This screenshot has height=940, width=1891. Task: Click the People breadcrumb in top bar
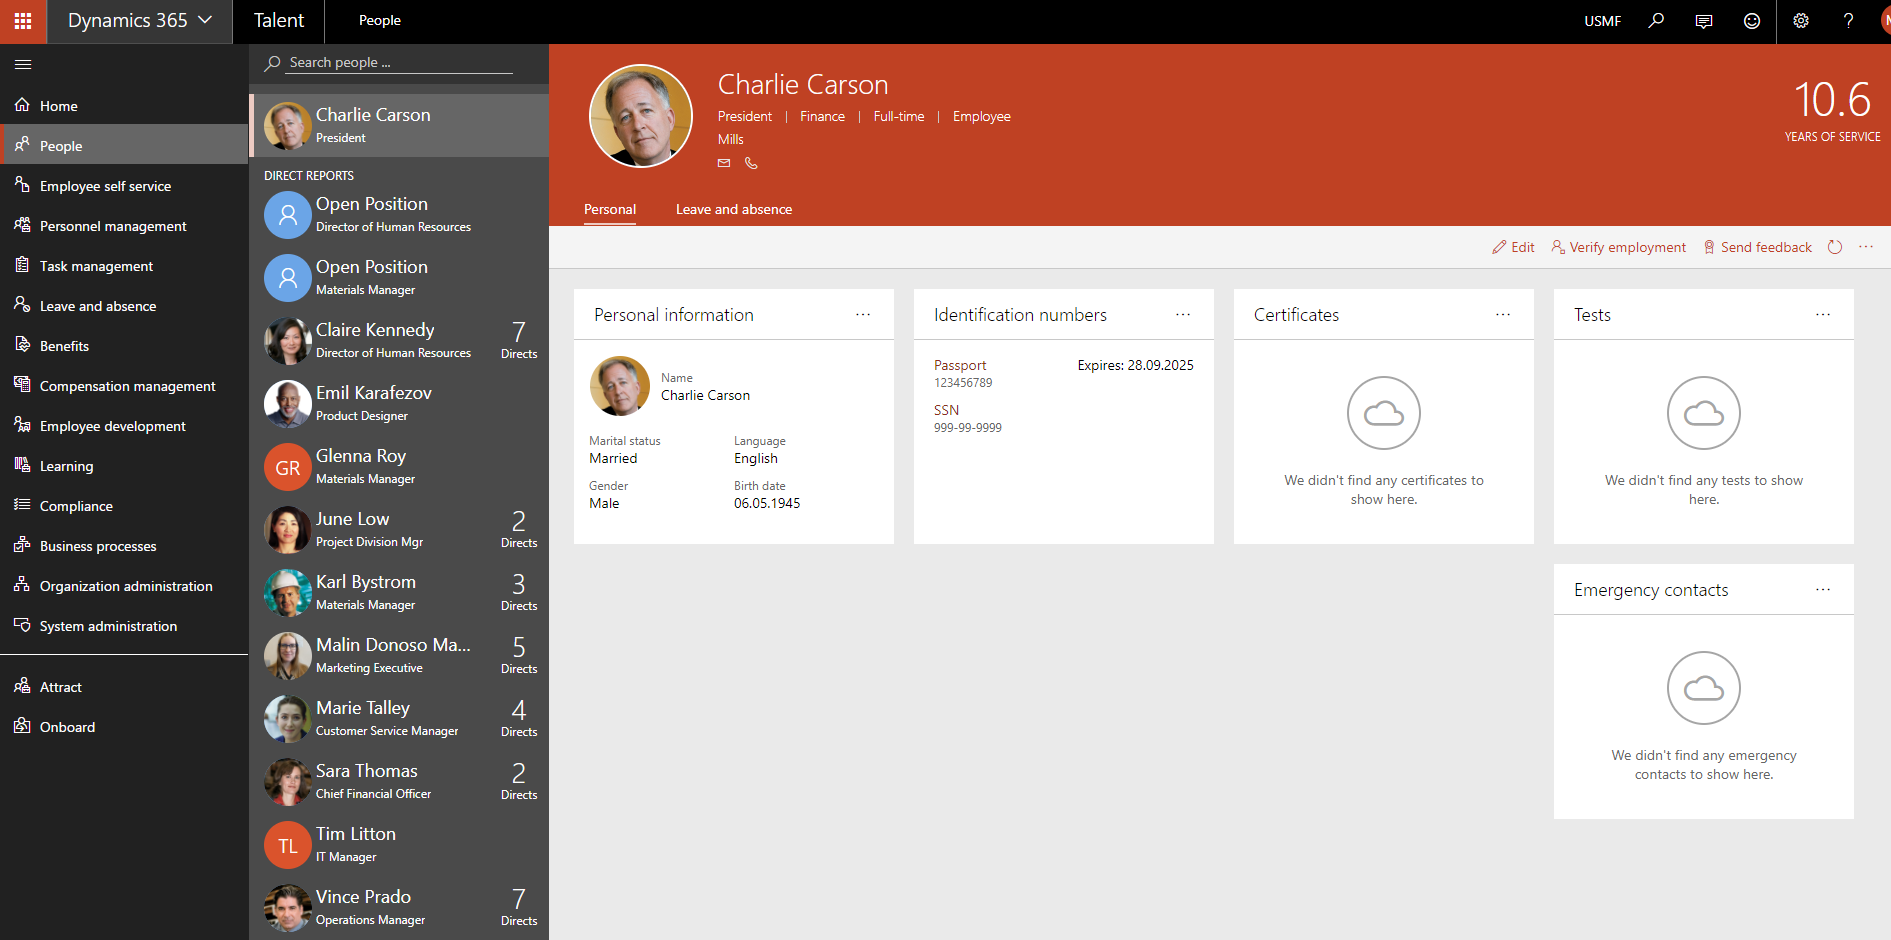pos(380,20)
